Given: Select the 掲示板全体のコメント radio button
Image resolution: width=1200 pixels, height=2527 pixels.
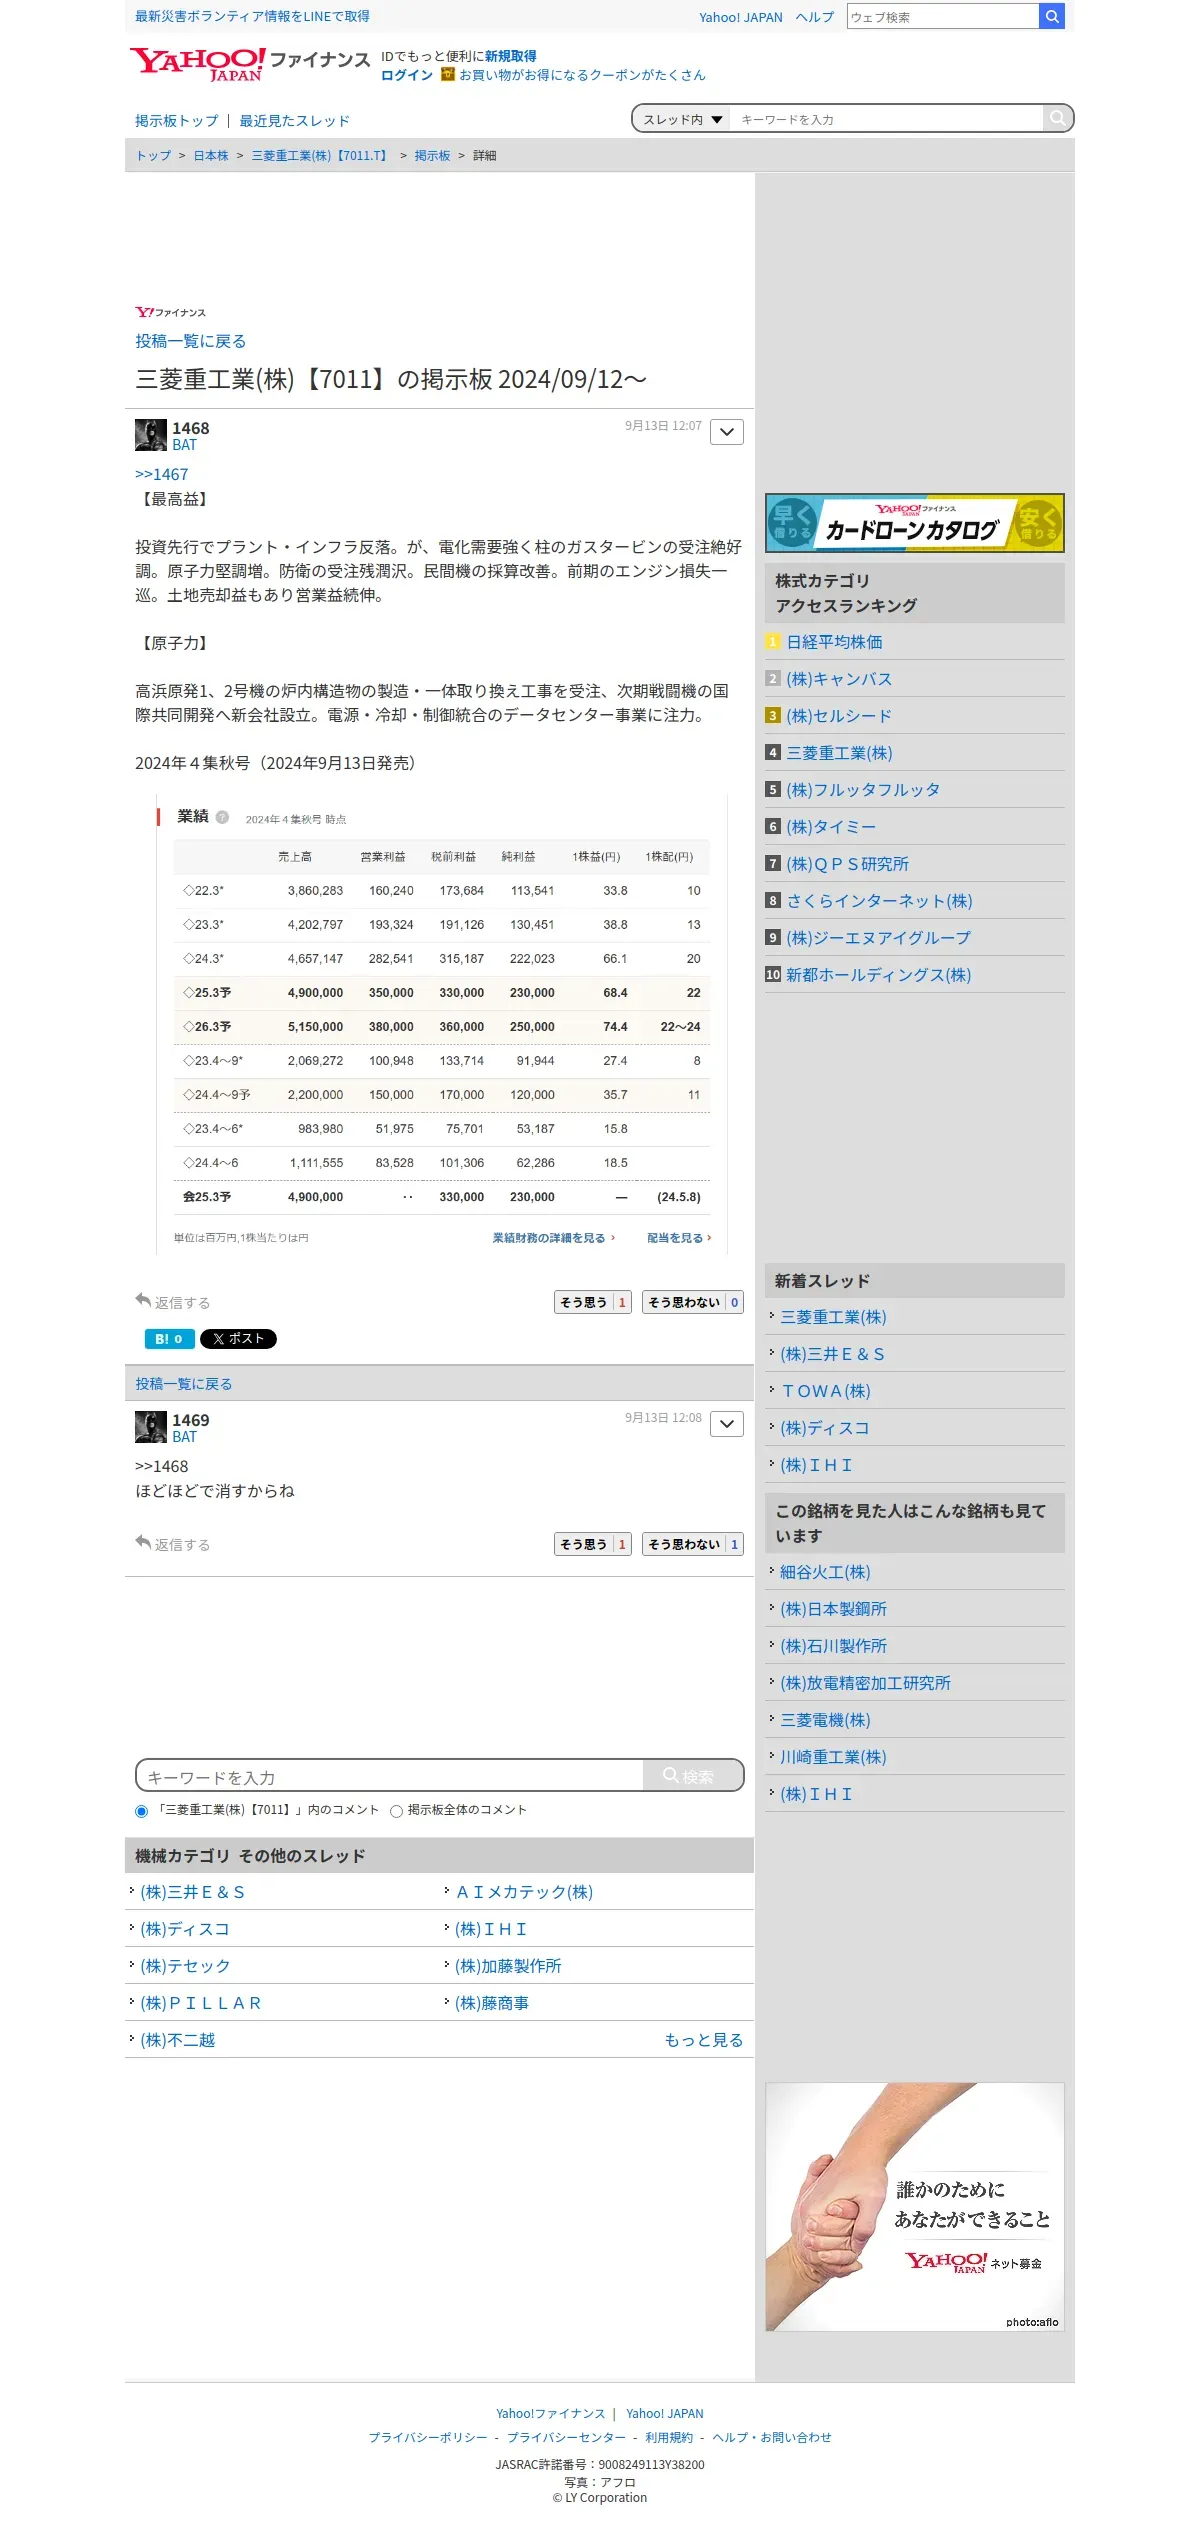Looking at the screenshot, I should [x=396, y=1811].
